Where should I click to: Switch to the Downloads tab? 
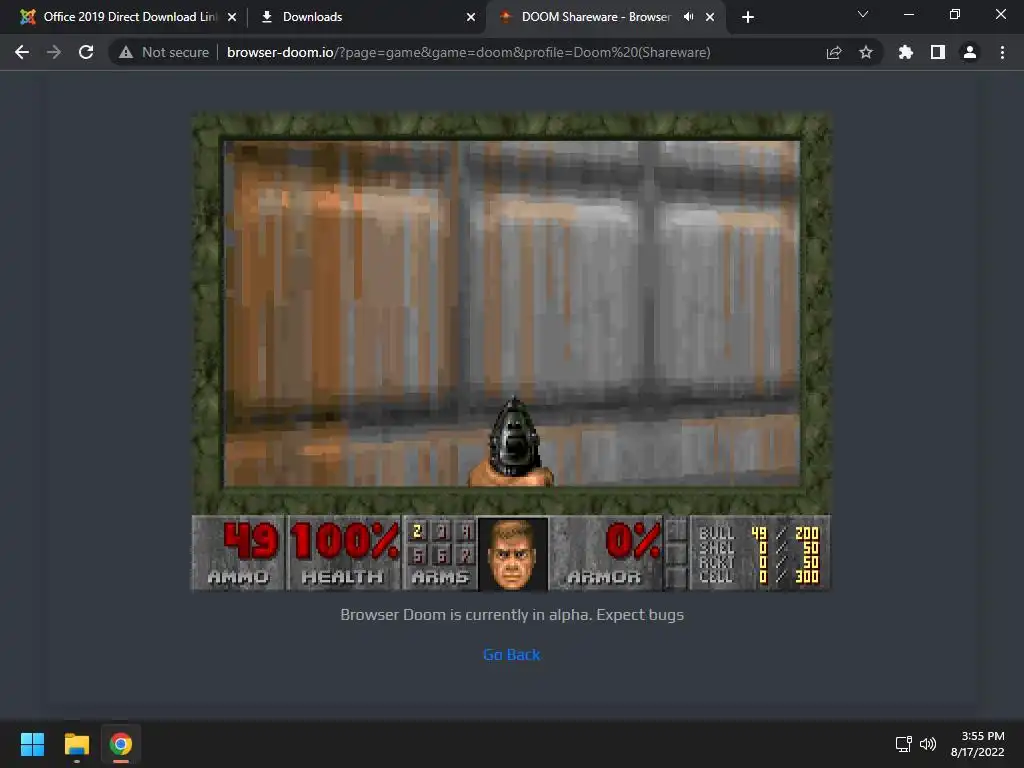tap(312, 17)
